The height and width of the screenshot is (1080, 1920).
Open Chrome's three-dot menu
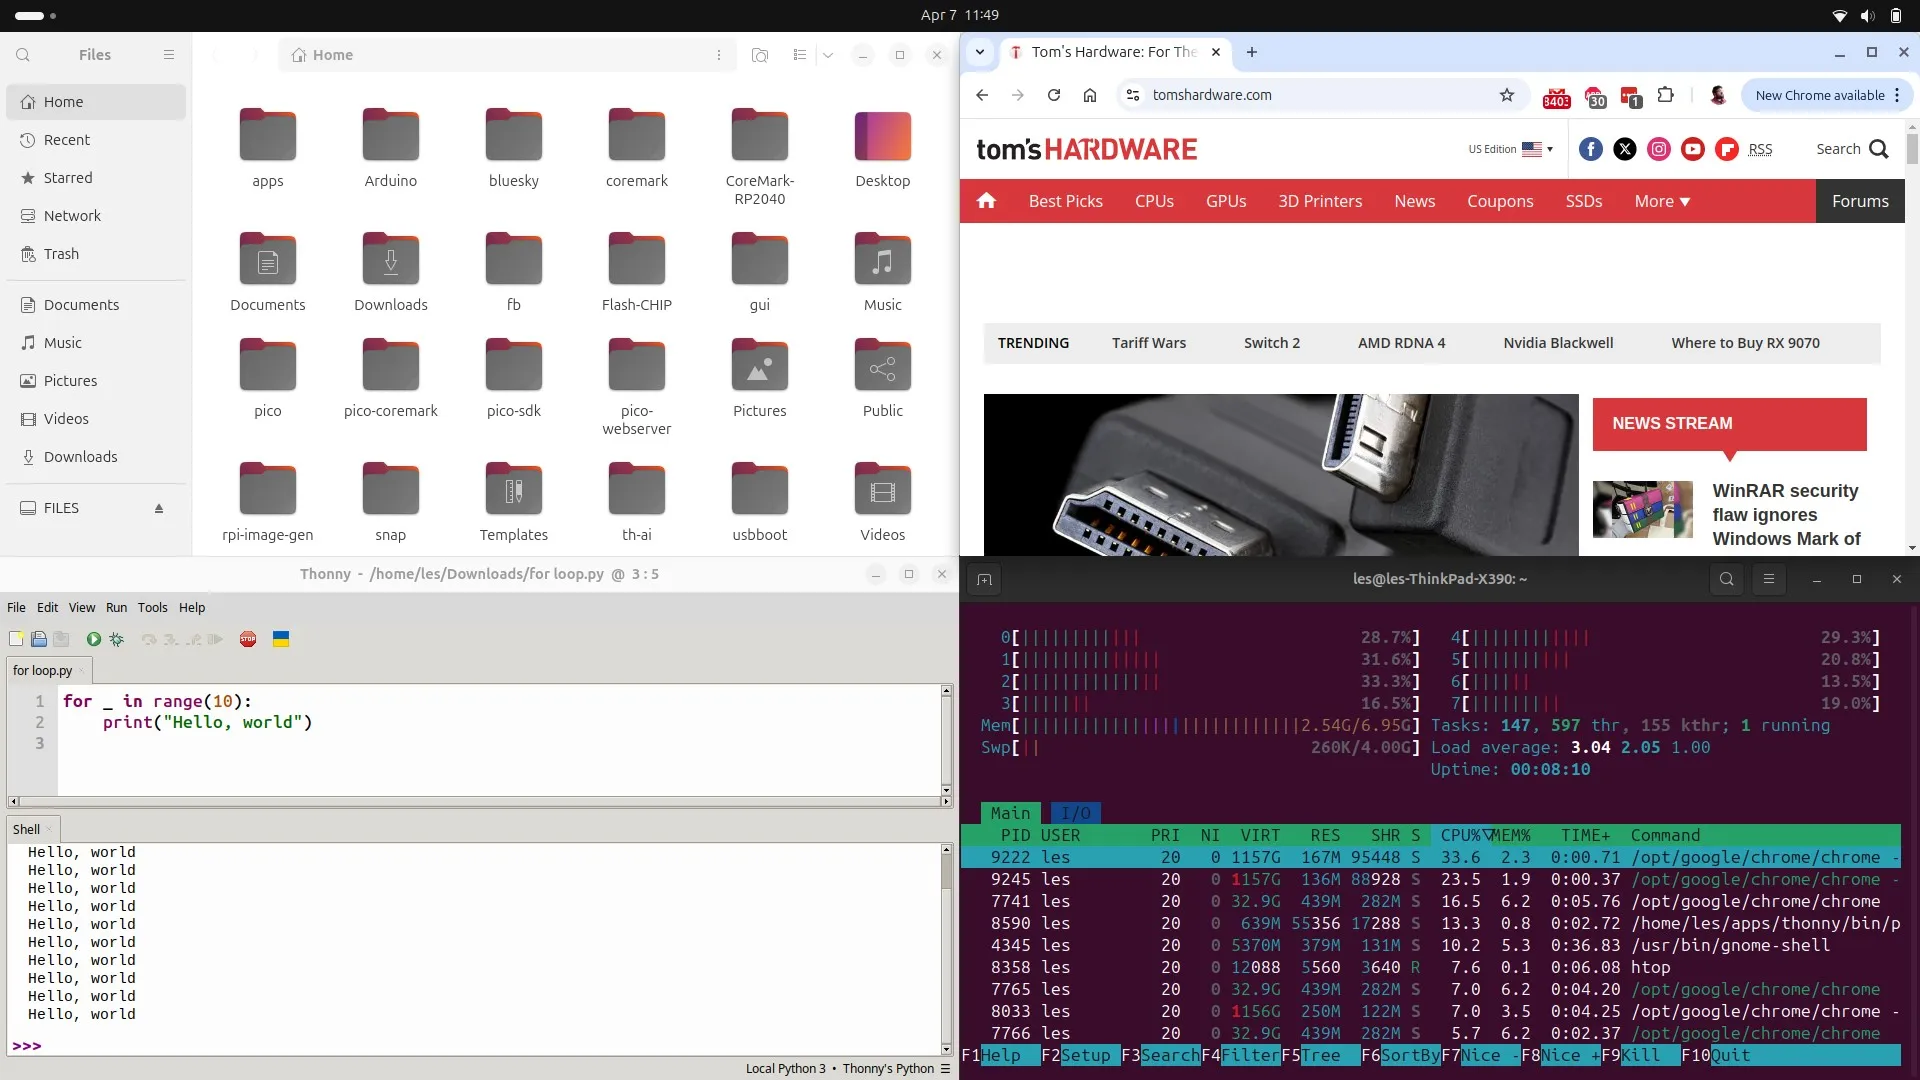point(1897,95)
